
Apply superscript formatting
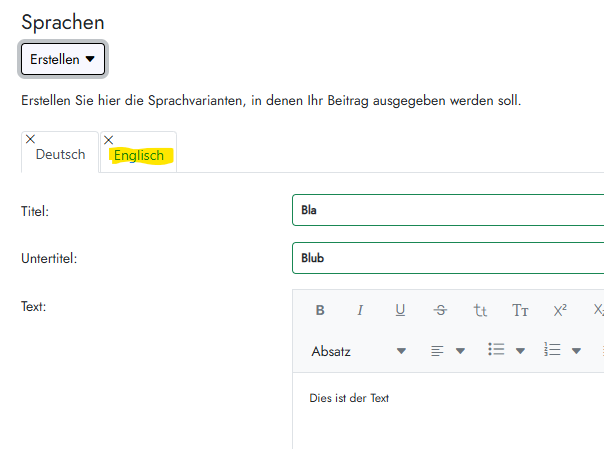pyautogui.click(x=560, y=310)
